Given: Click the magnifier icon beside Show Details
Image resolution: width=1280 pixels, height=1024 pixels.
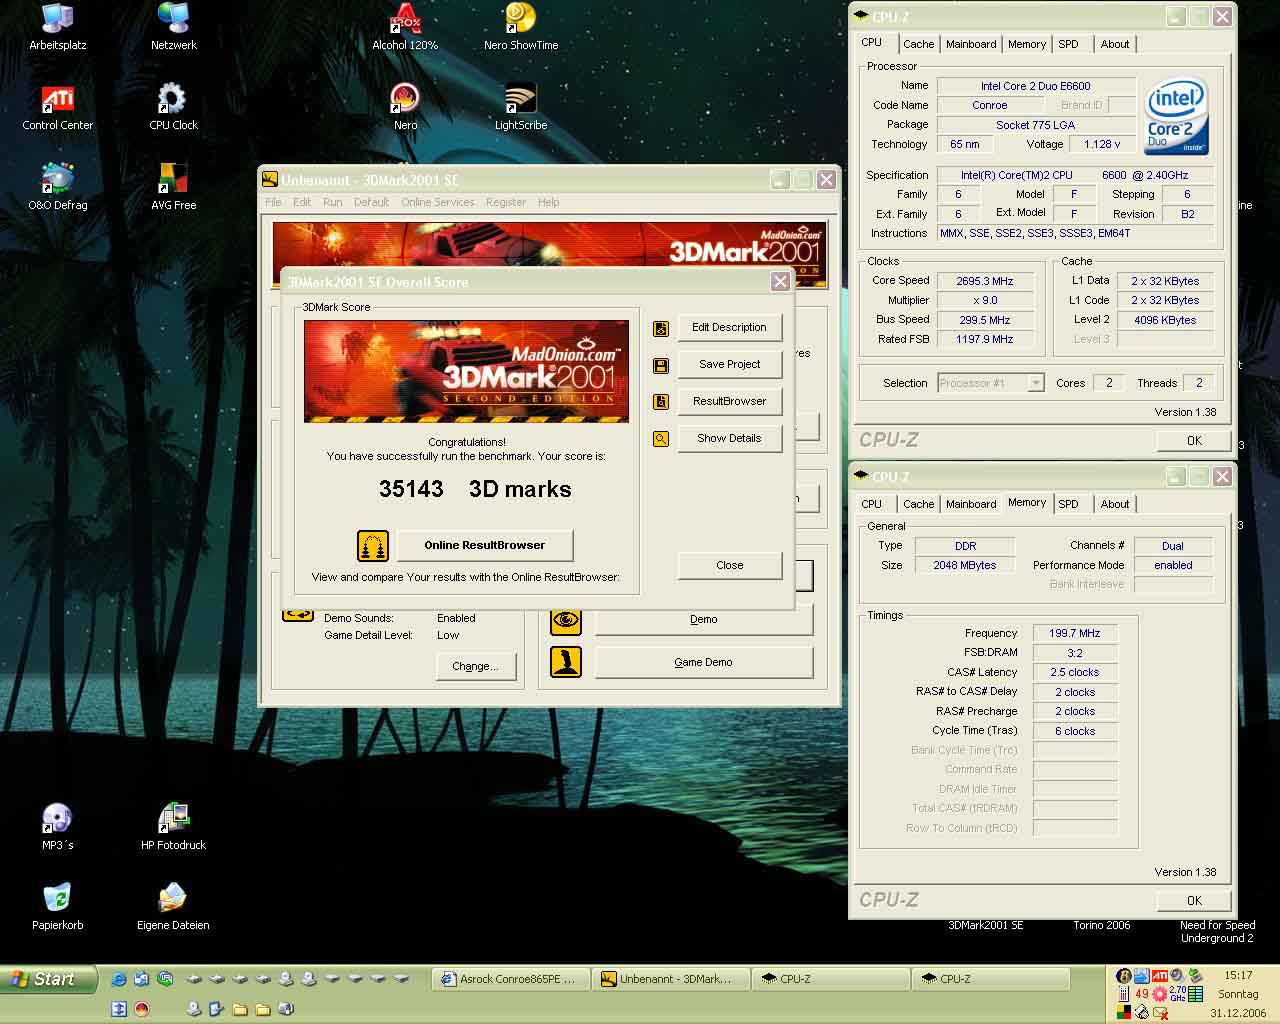Looking at the screenshot, I should [x=661, y=439].
